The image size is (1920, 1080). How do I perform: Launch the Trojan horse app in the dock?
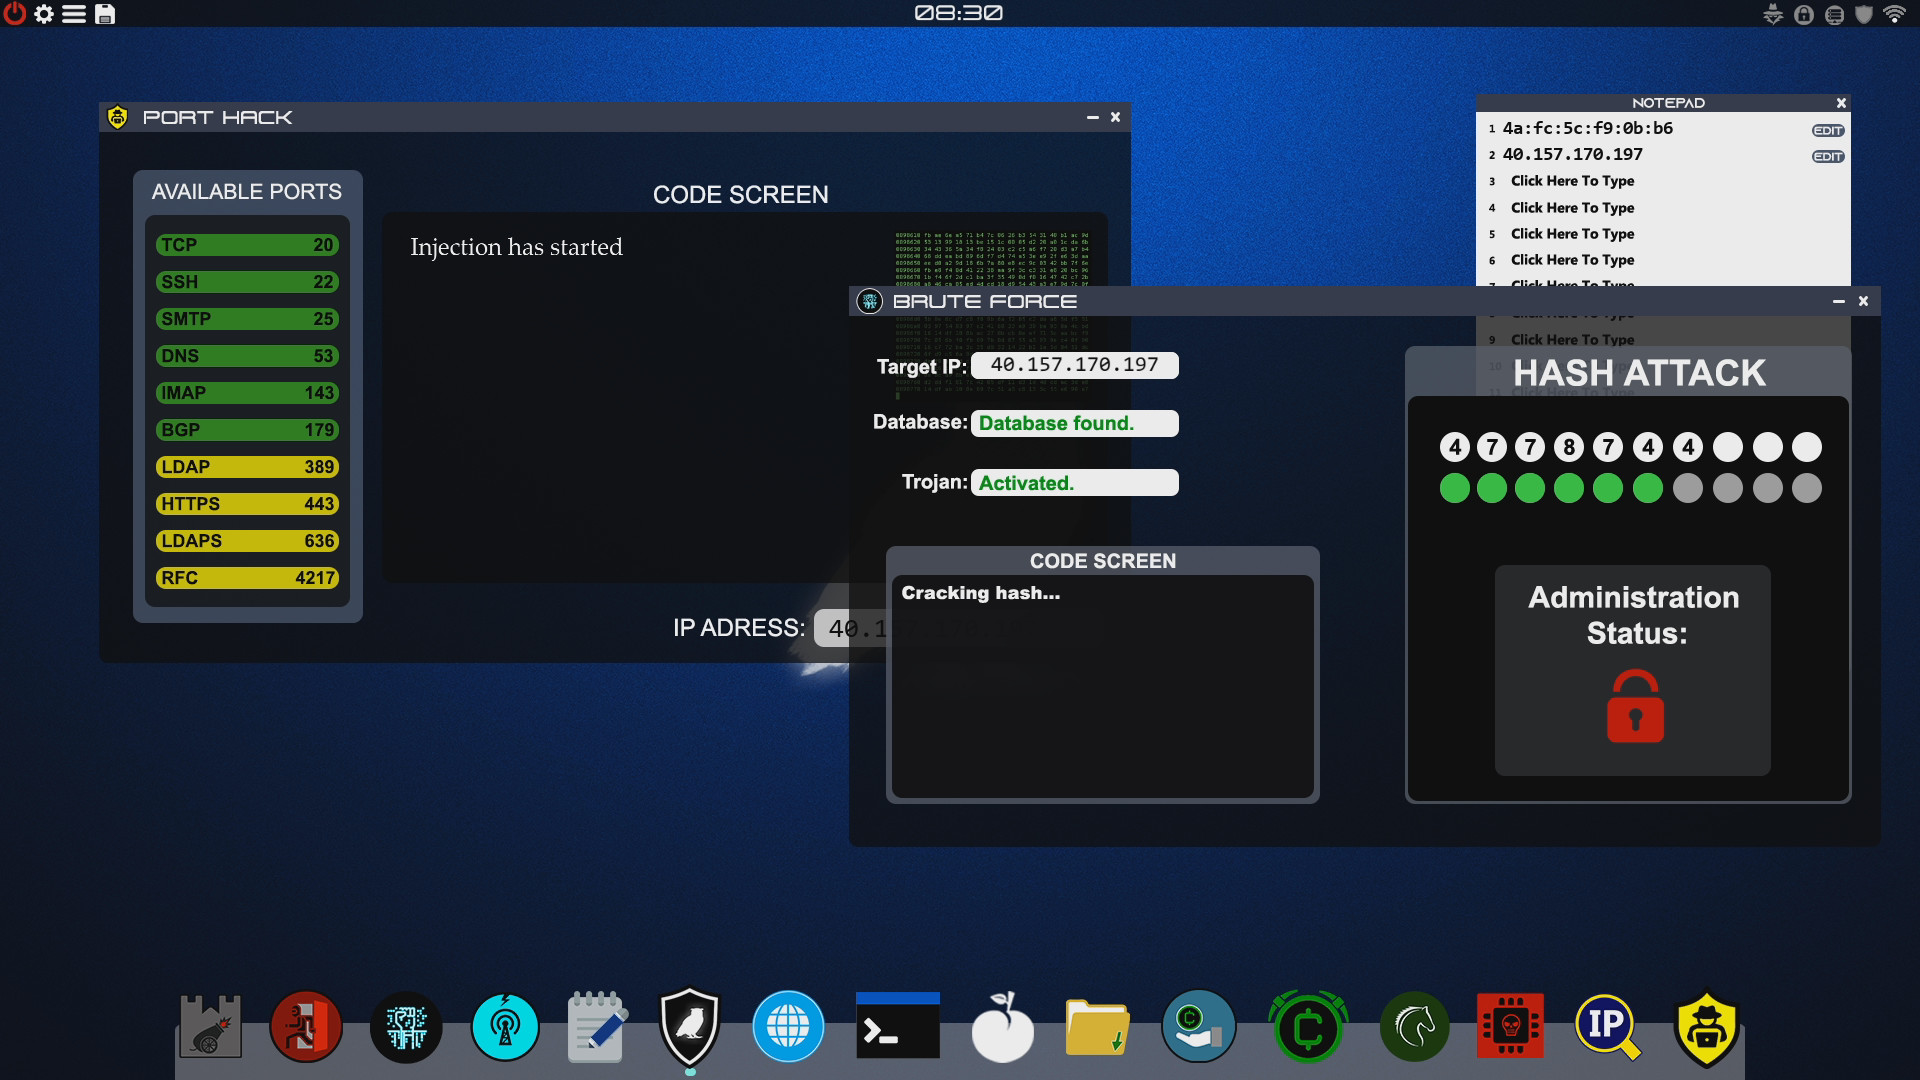(x=1413, y=1026)
